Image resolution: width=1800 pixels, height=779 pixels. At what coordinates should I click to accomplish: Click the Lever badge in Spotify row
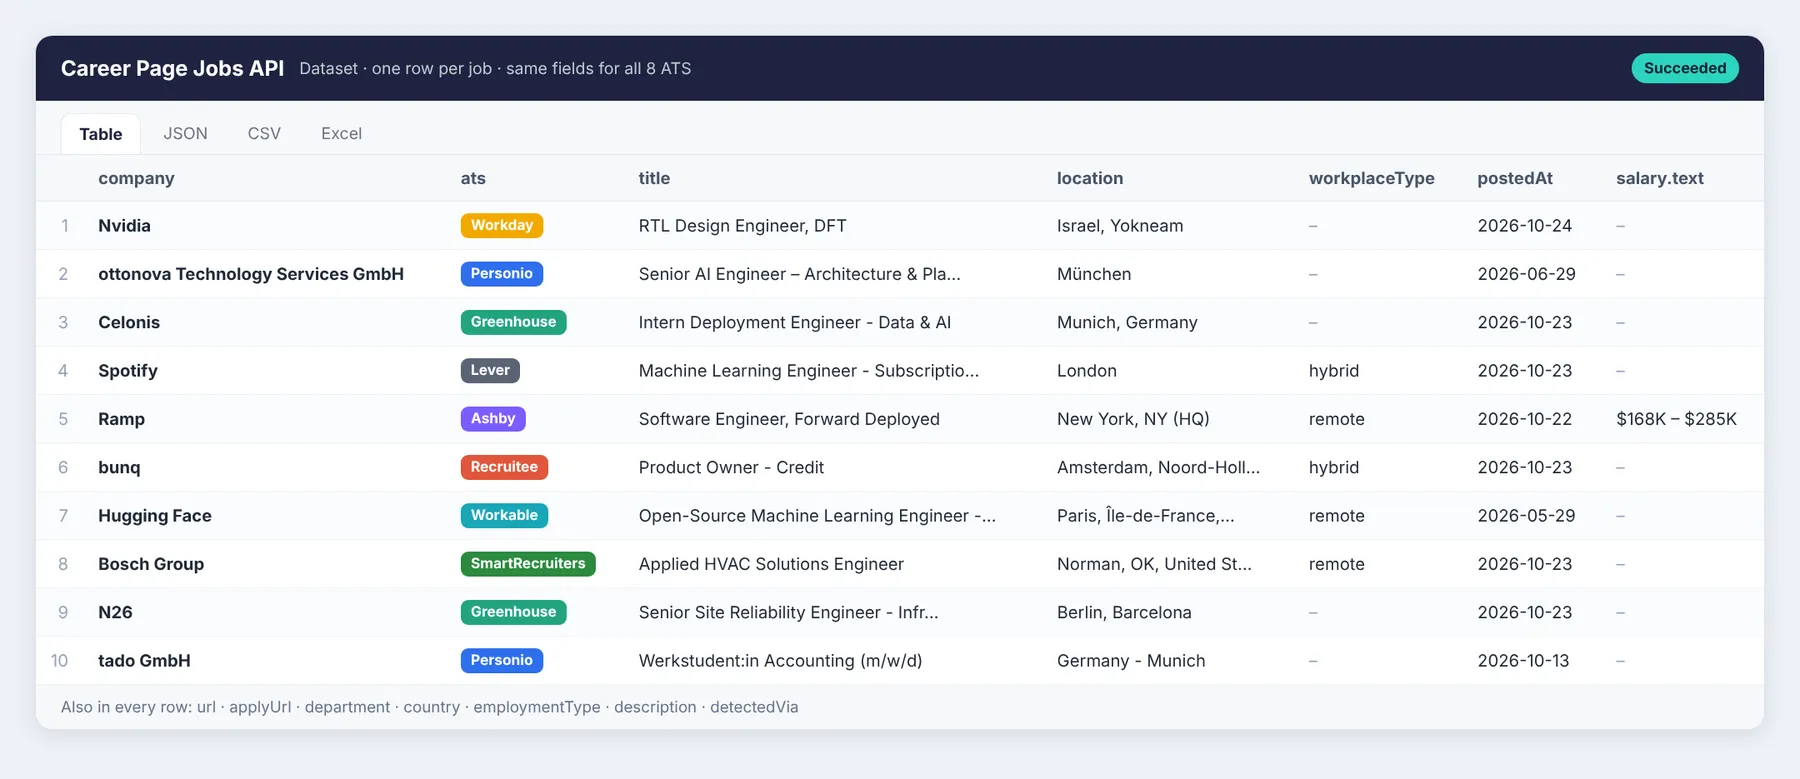[490, 370]
